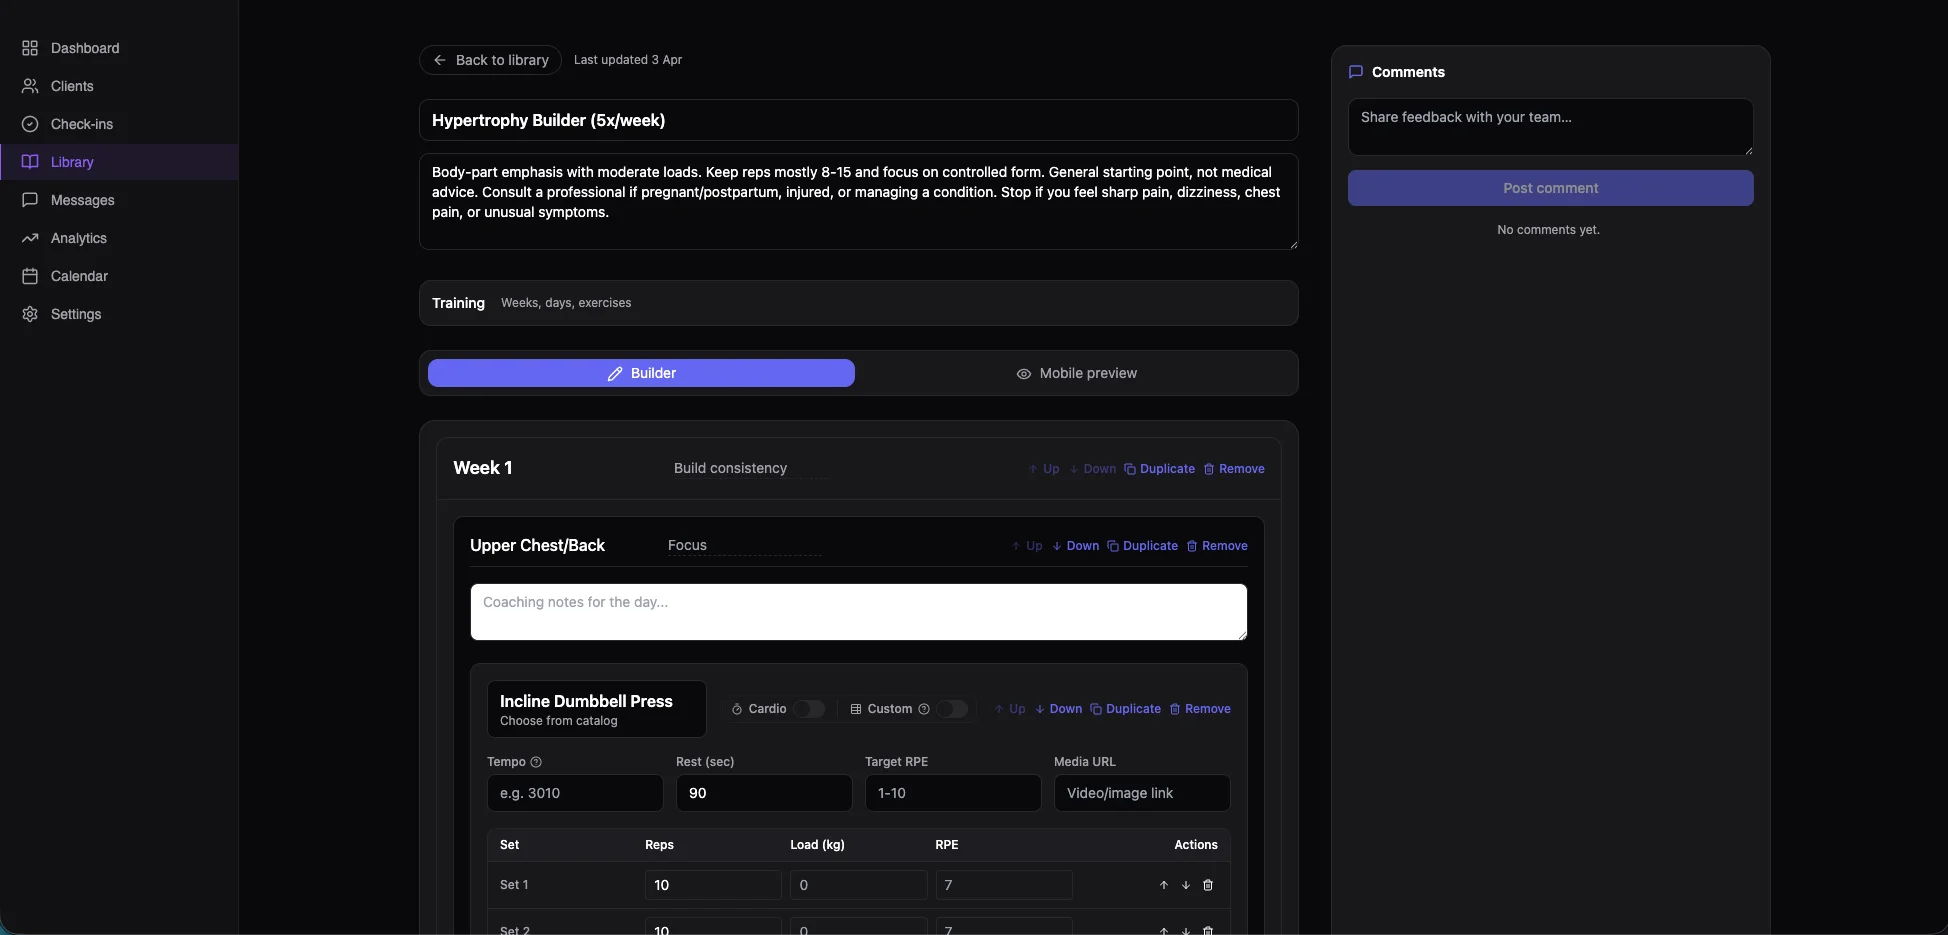Delete Set 1 with trash icon

[x=1208, y=885]
